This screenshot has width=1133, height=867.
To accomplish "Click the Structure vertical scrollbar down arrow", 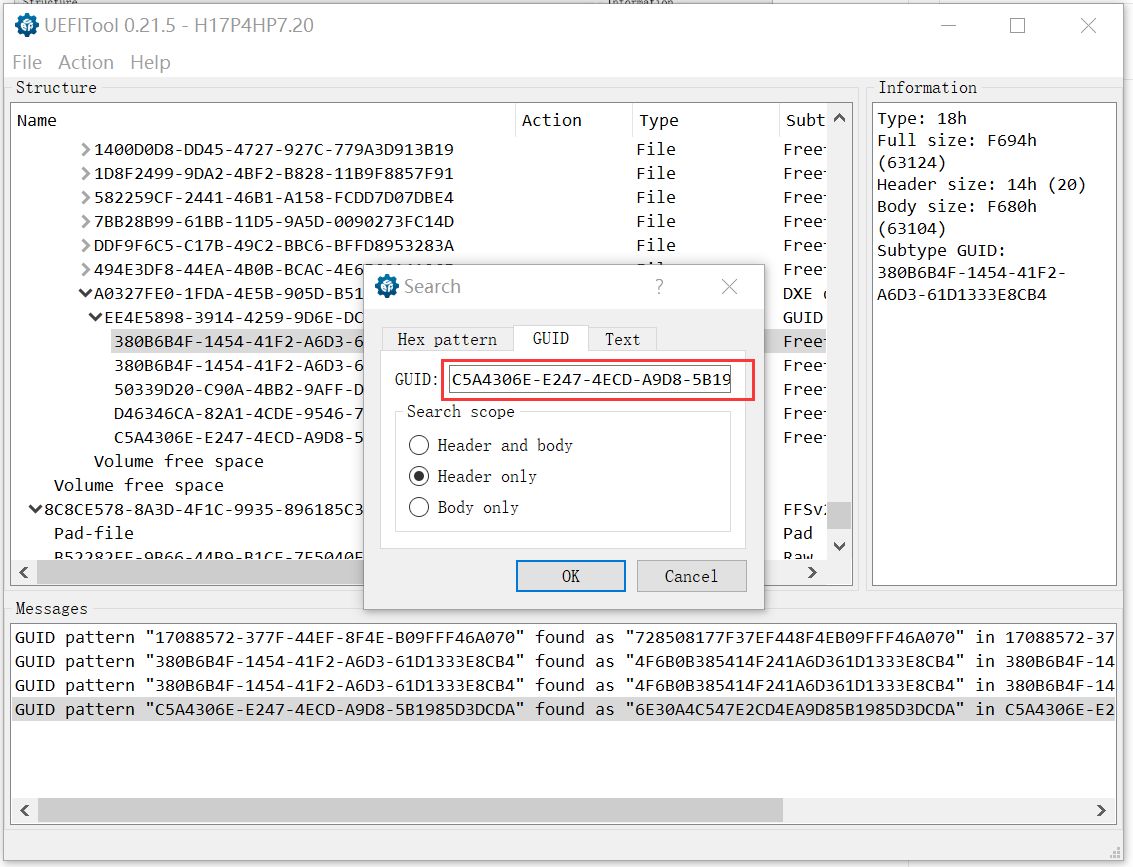I will pyautogui.click(x=839, y=546).
